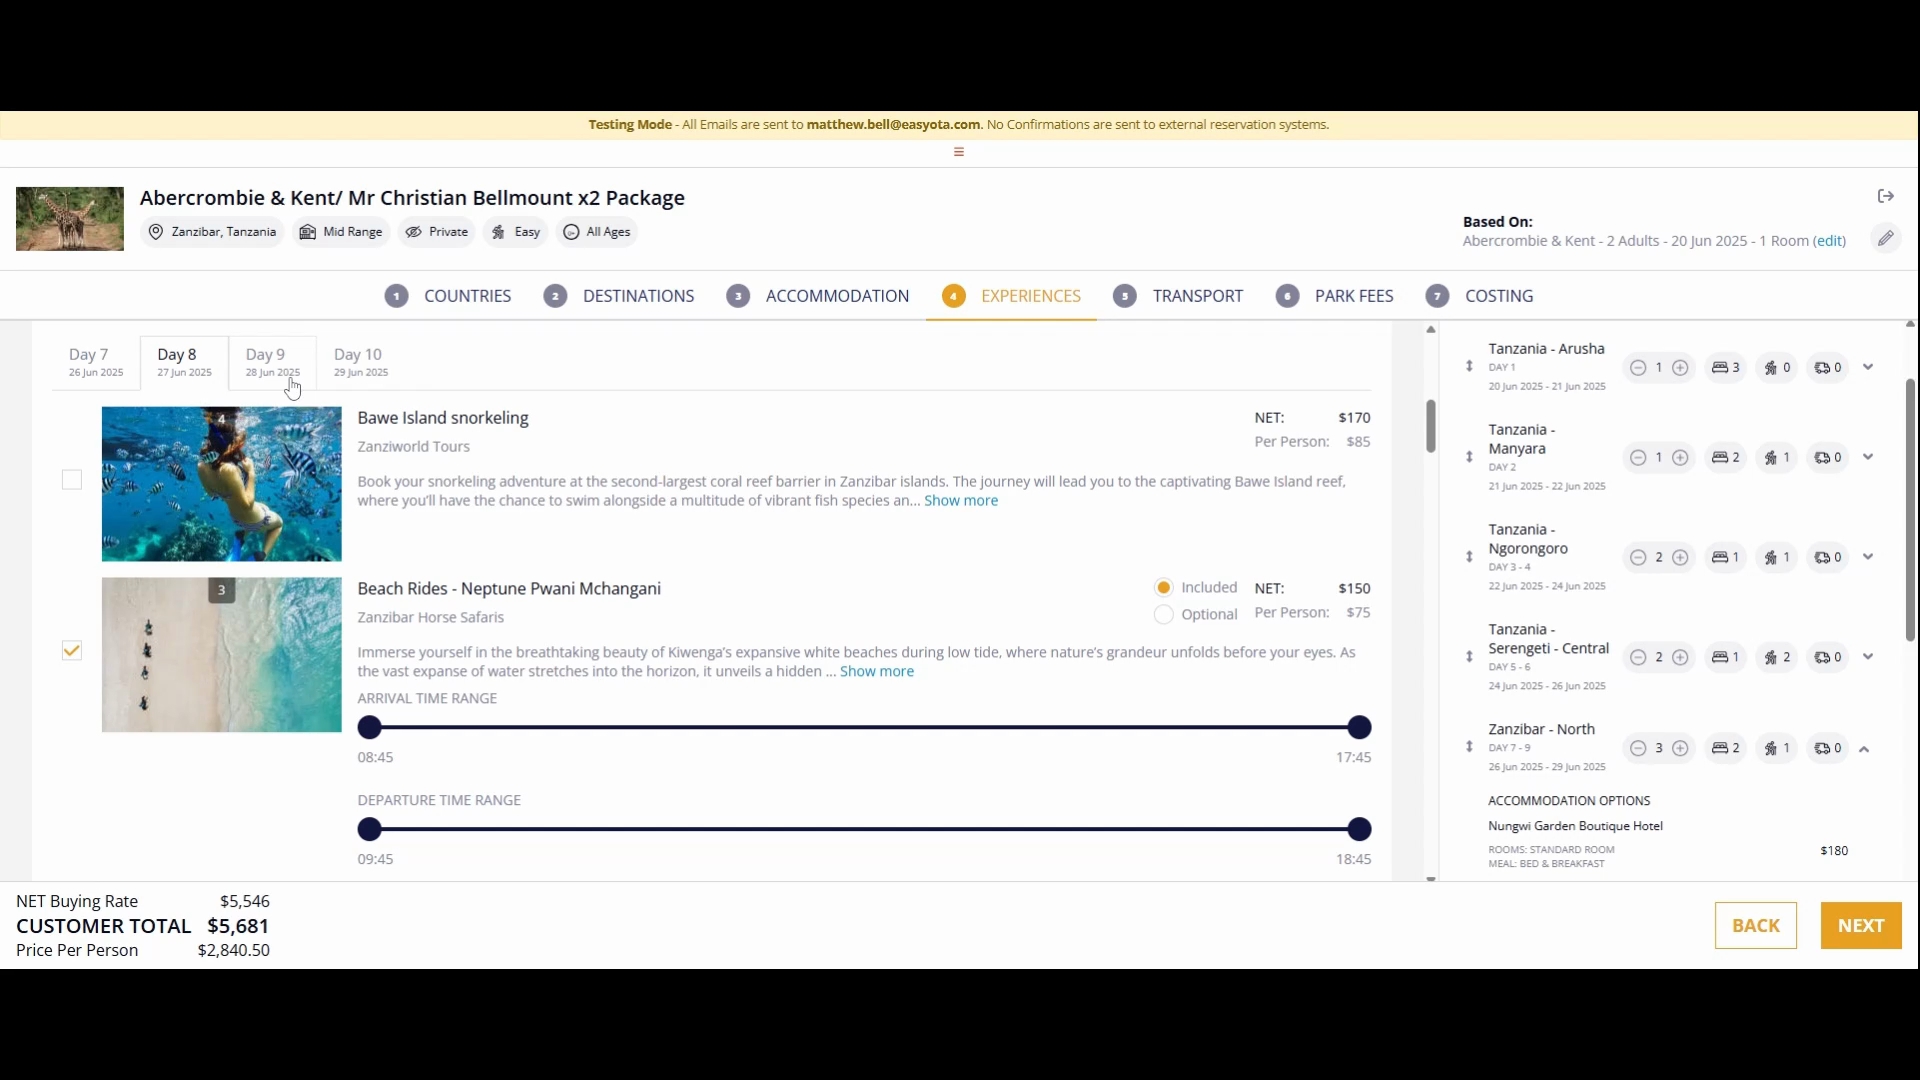The height and width of the screenshot is (1080, 1920).
Task: Go to the Destinations step
Action: (x=619, y=296)
